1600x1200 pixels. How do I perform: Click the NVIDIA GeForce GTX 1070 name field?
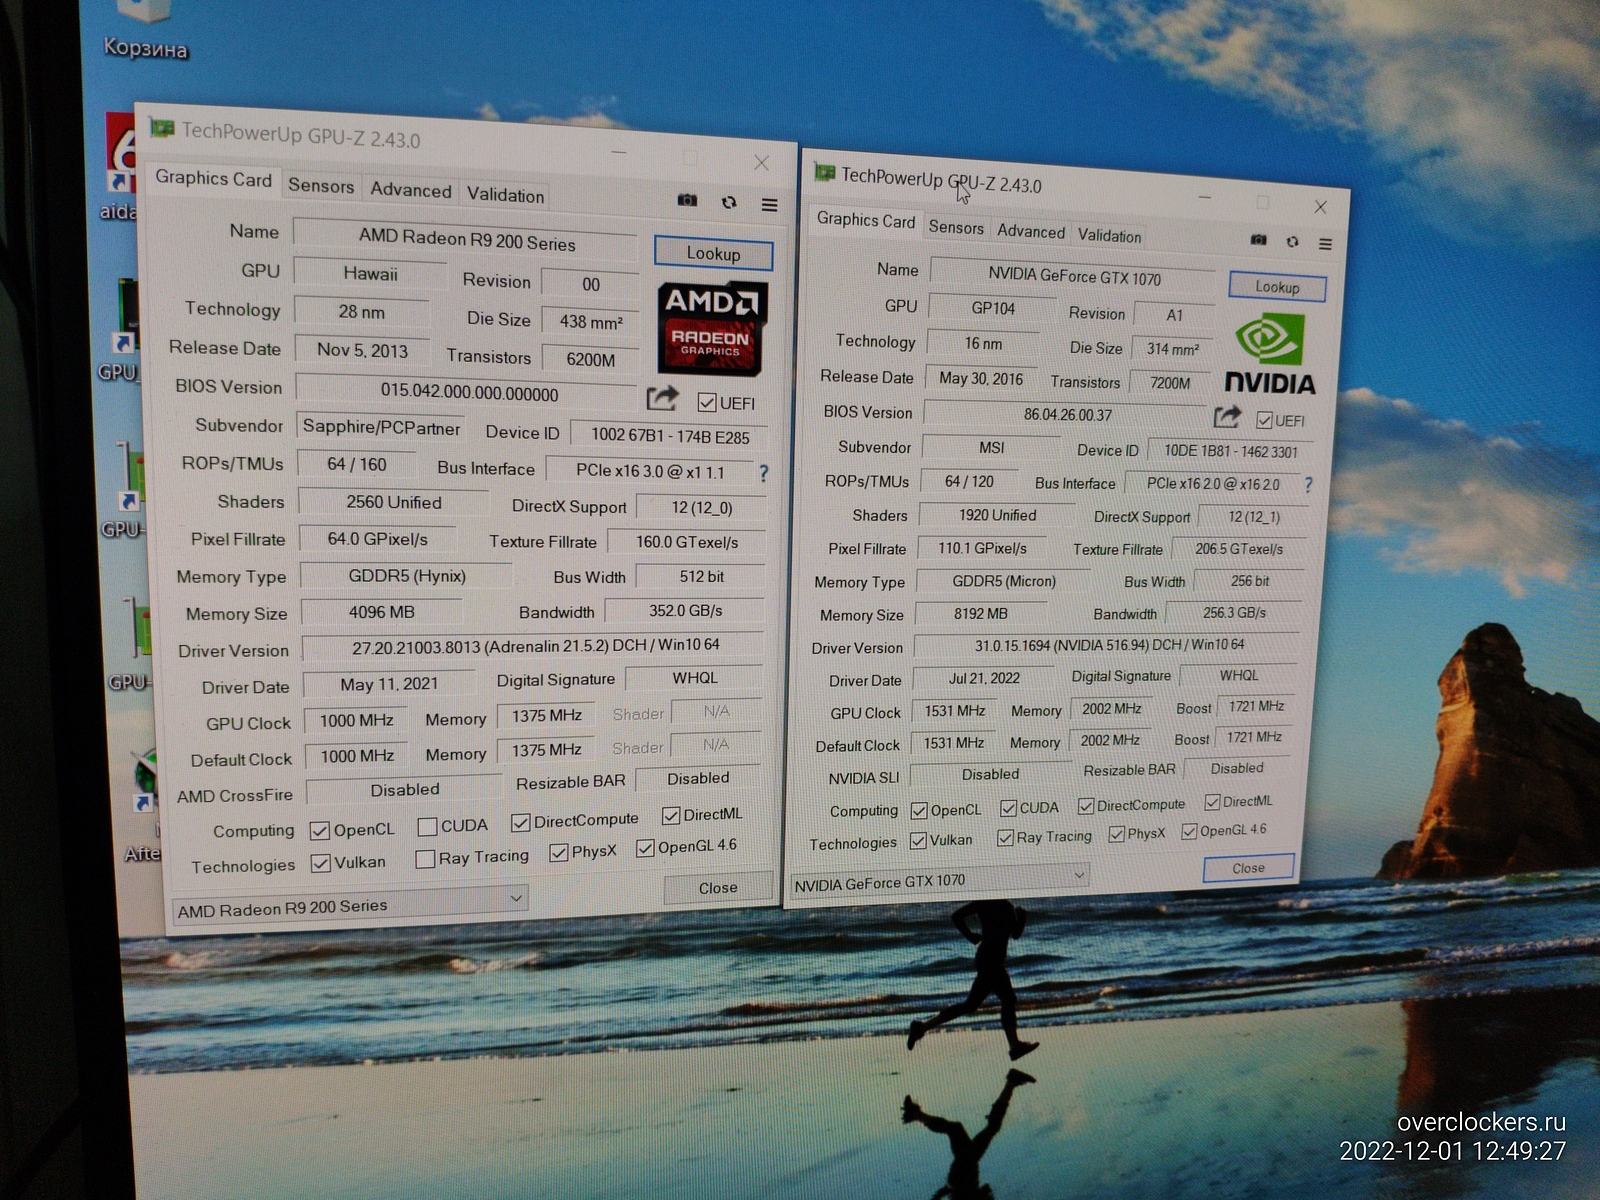1073,276
